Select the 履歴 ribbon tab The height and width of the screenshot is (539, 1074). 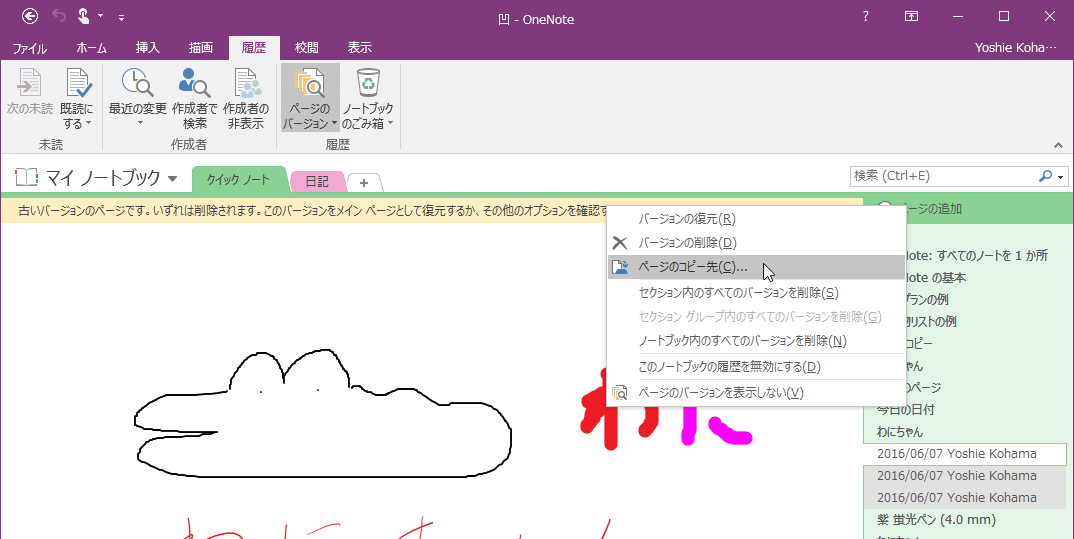[254, 47]
